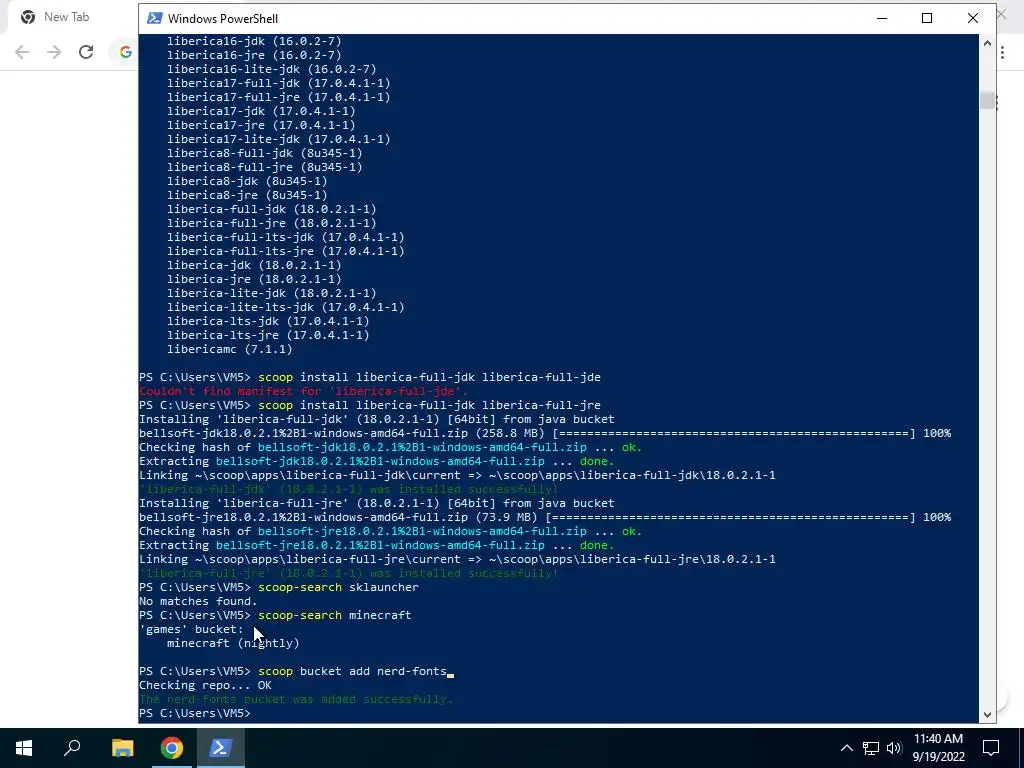Open the volume speaker tray icon
This screenshot has width=1024, height=768.
pyautogui.click(x=894, y=748)
